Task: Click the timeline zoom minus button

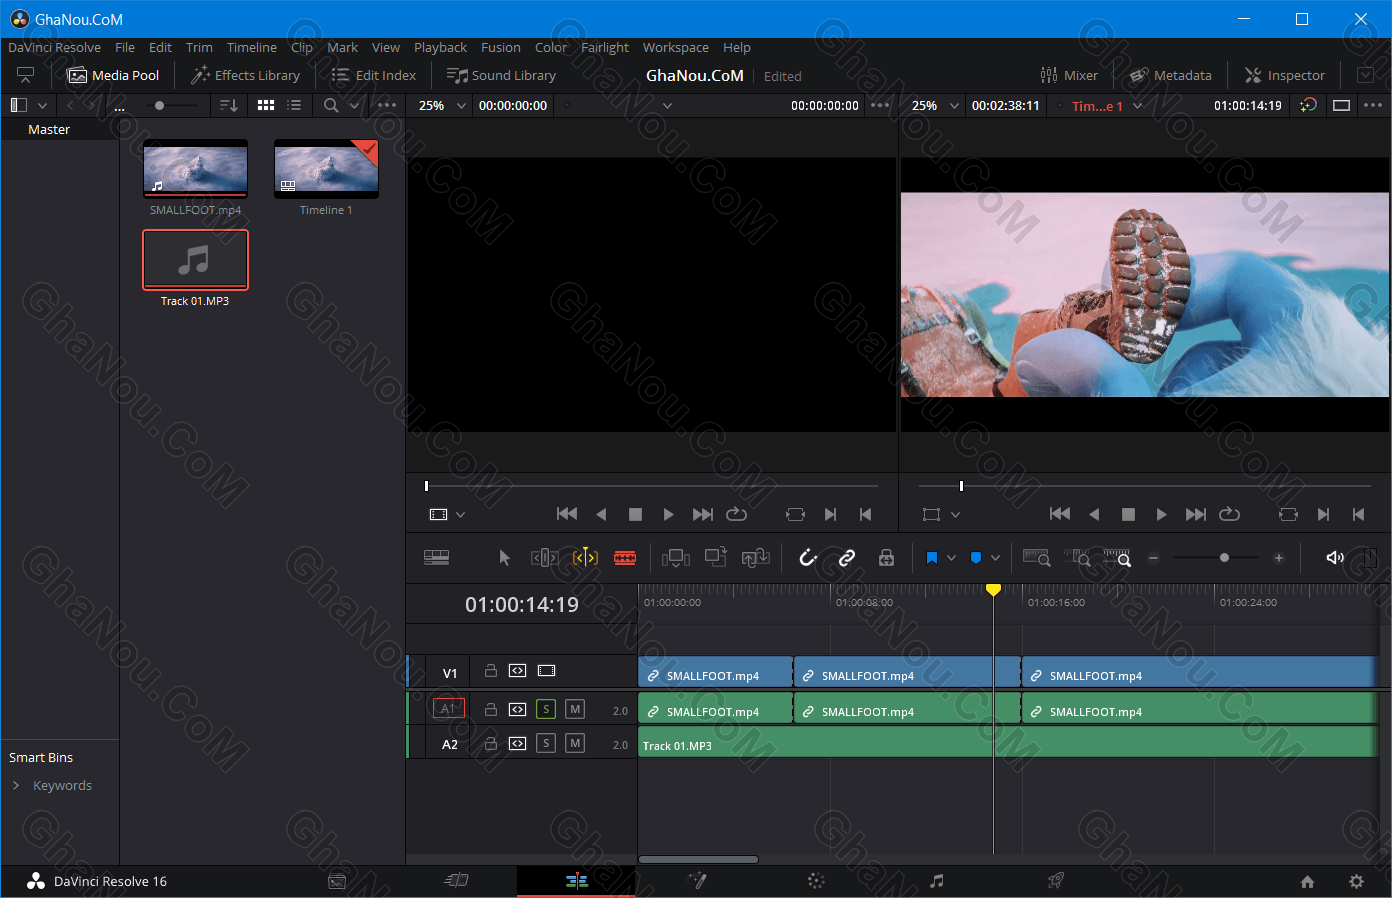Action: click(x=1153, y=558)
